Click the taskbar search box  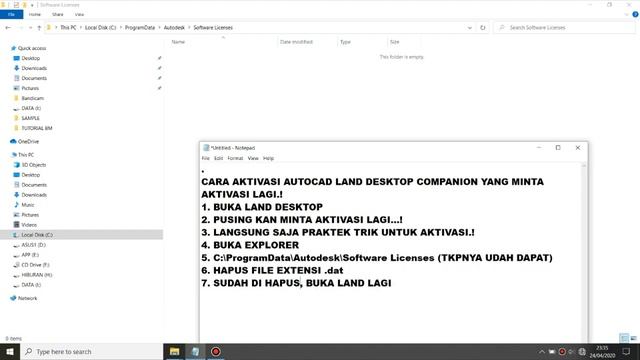[91, 351]
